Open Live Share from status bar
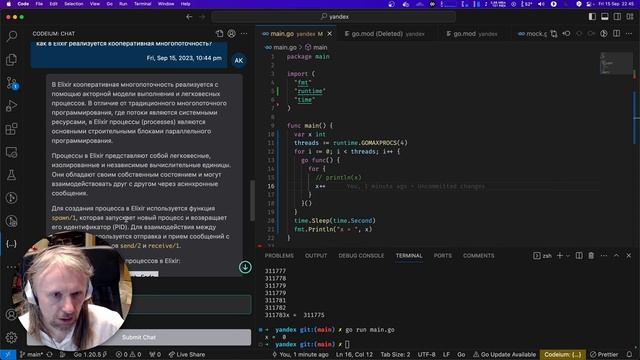 187,354
